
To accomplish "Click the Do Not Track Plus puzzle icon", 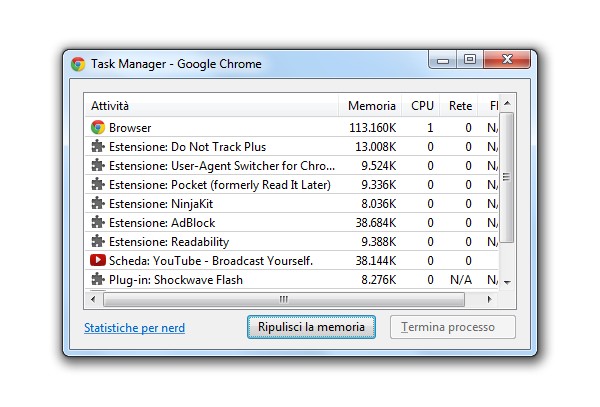I will [98, 146].
